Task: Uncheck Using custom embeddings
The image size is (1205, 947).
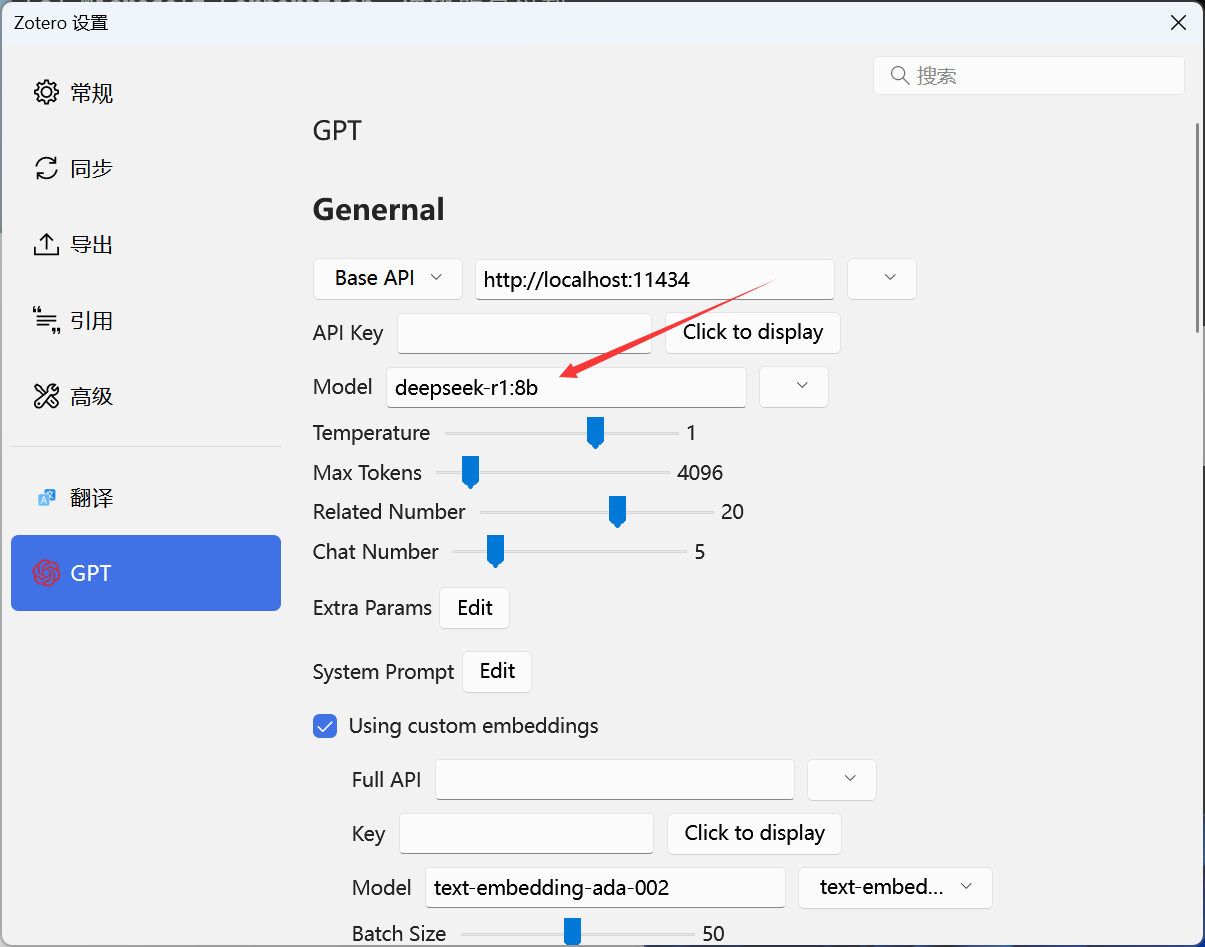Action: pyautogui.click(x=325, y=726)
